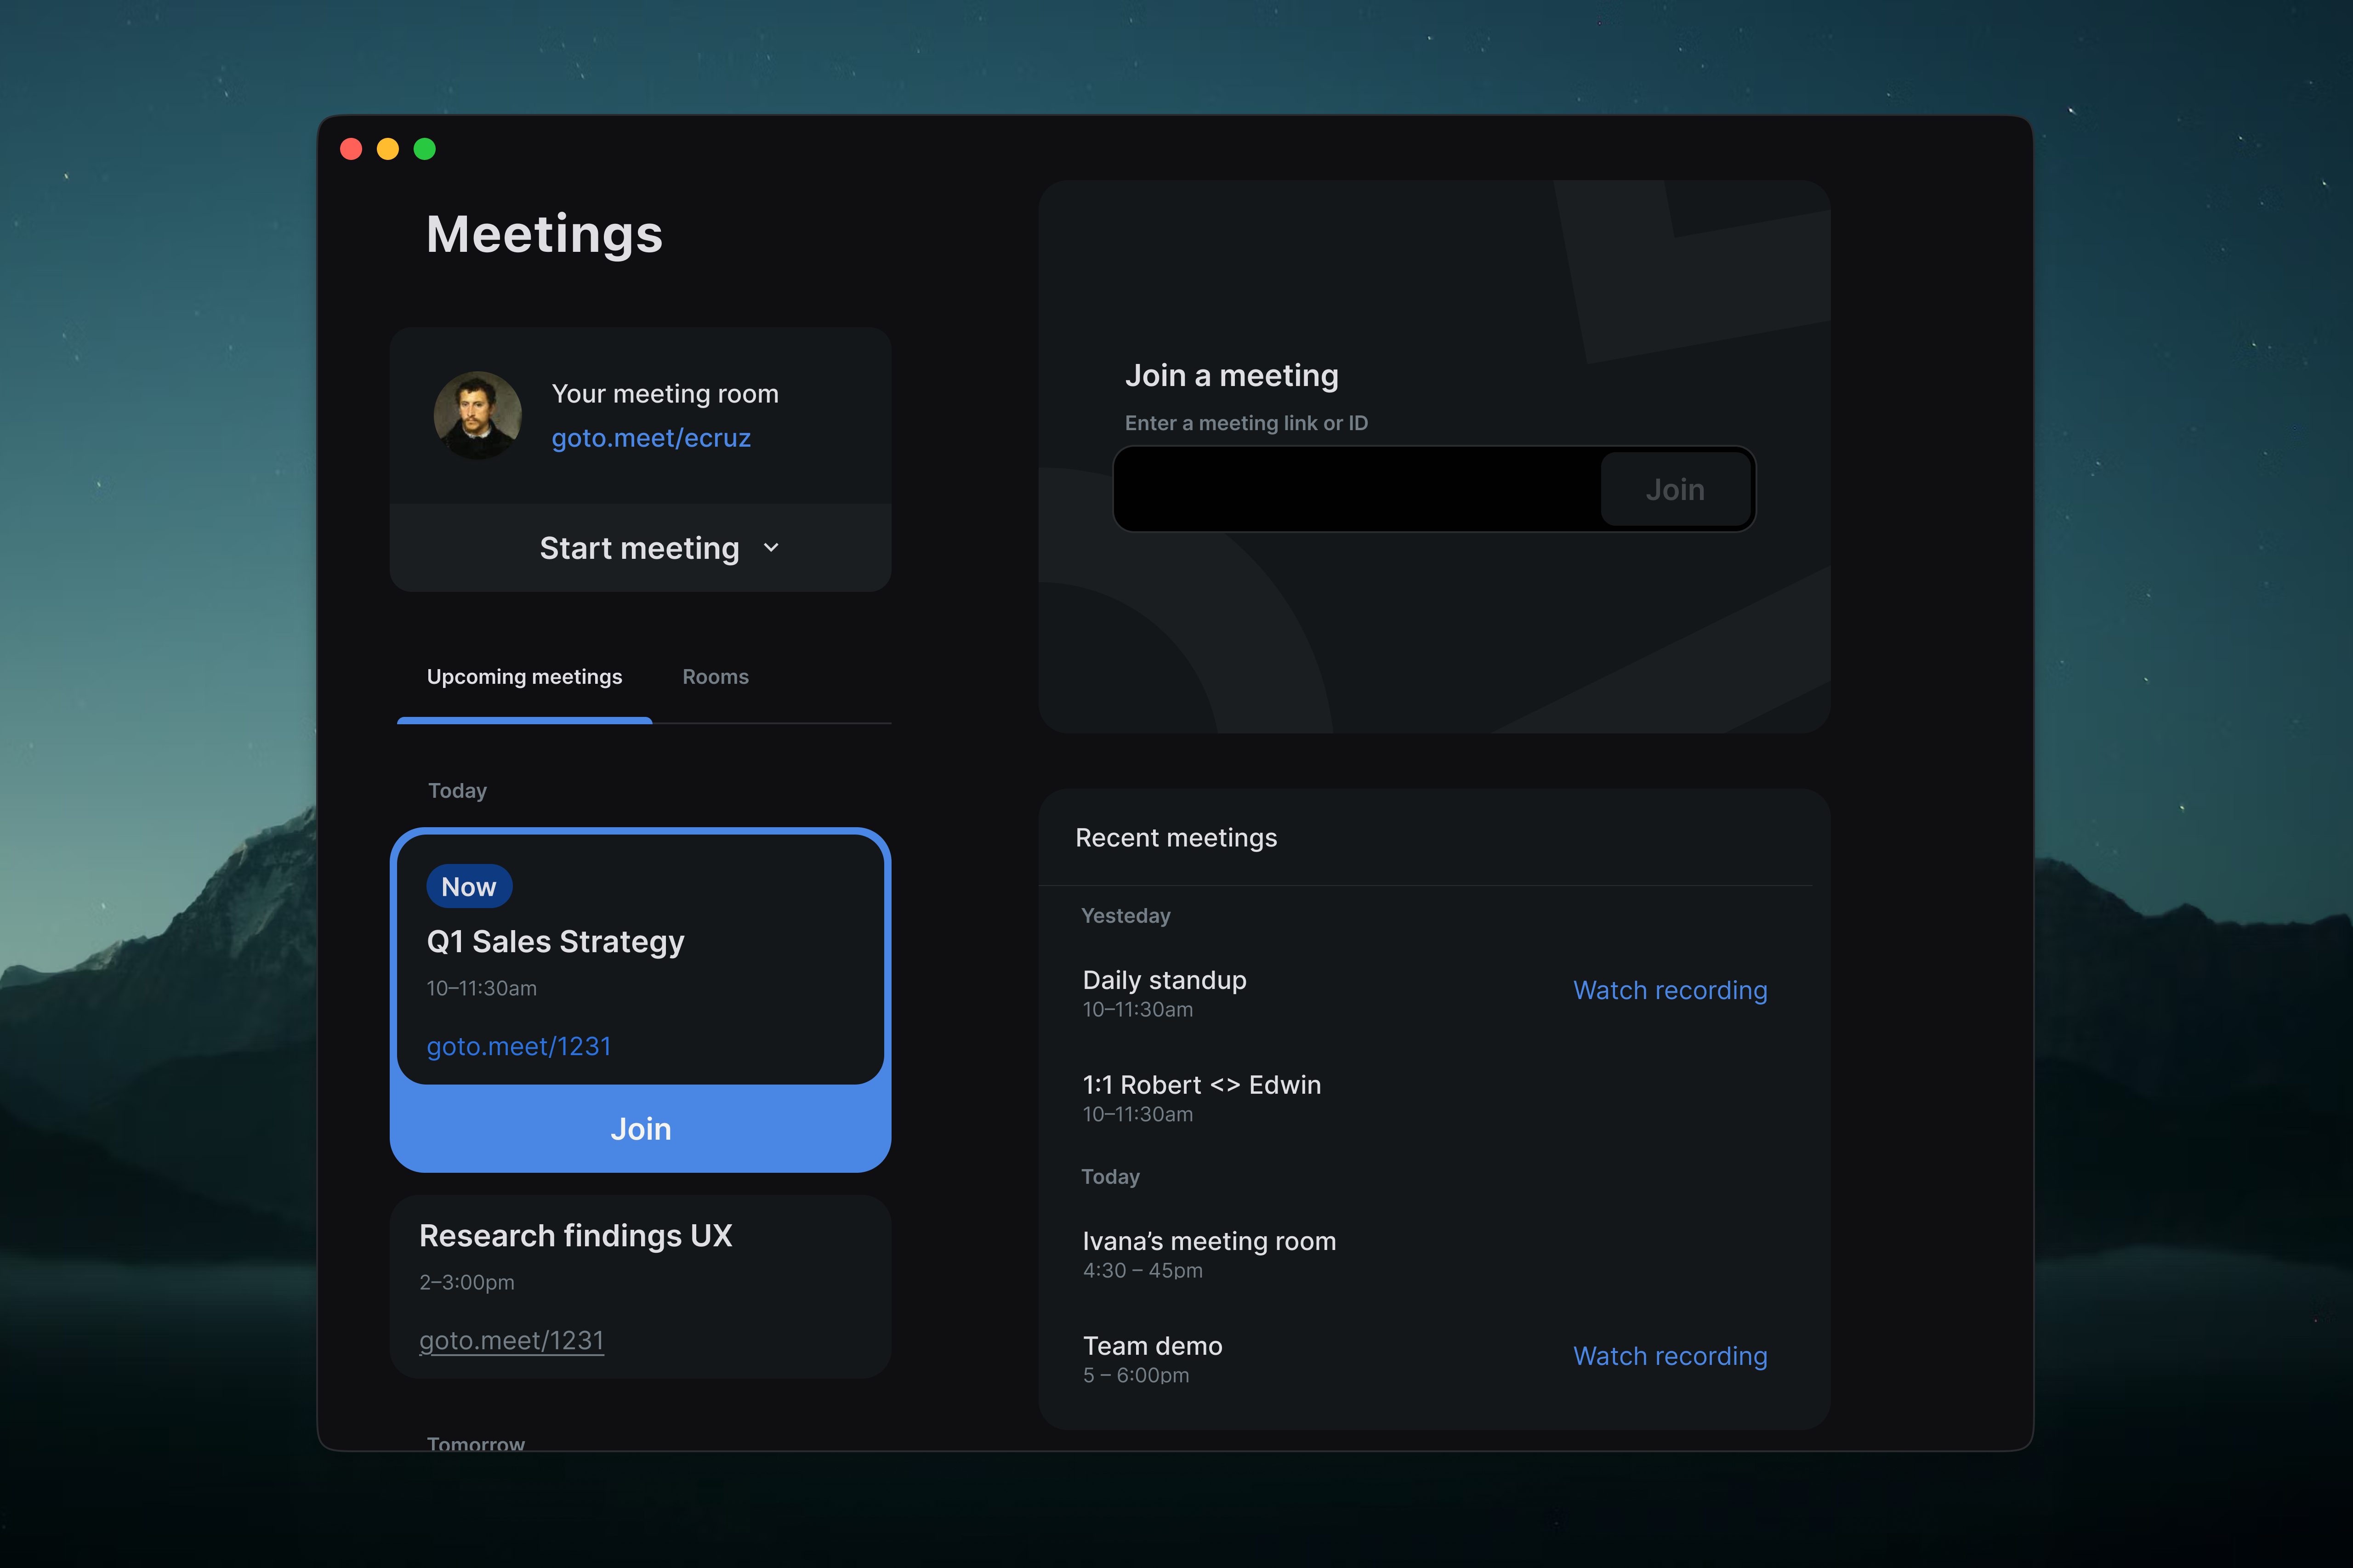Open the goto.meet/1231 link under Research findings UX
Screen dimensions: 2353x1568
pyautogui.click(x=511, y=1340)
